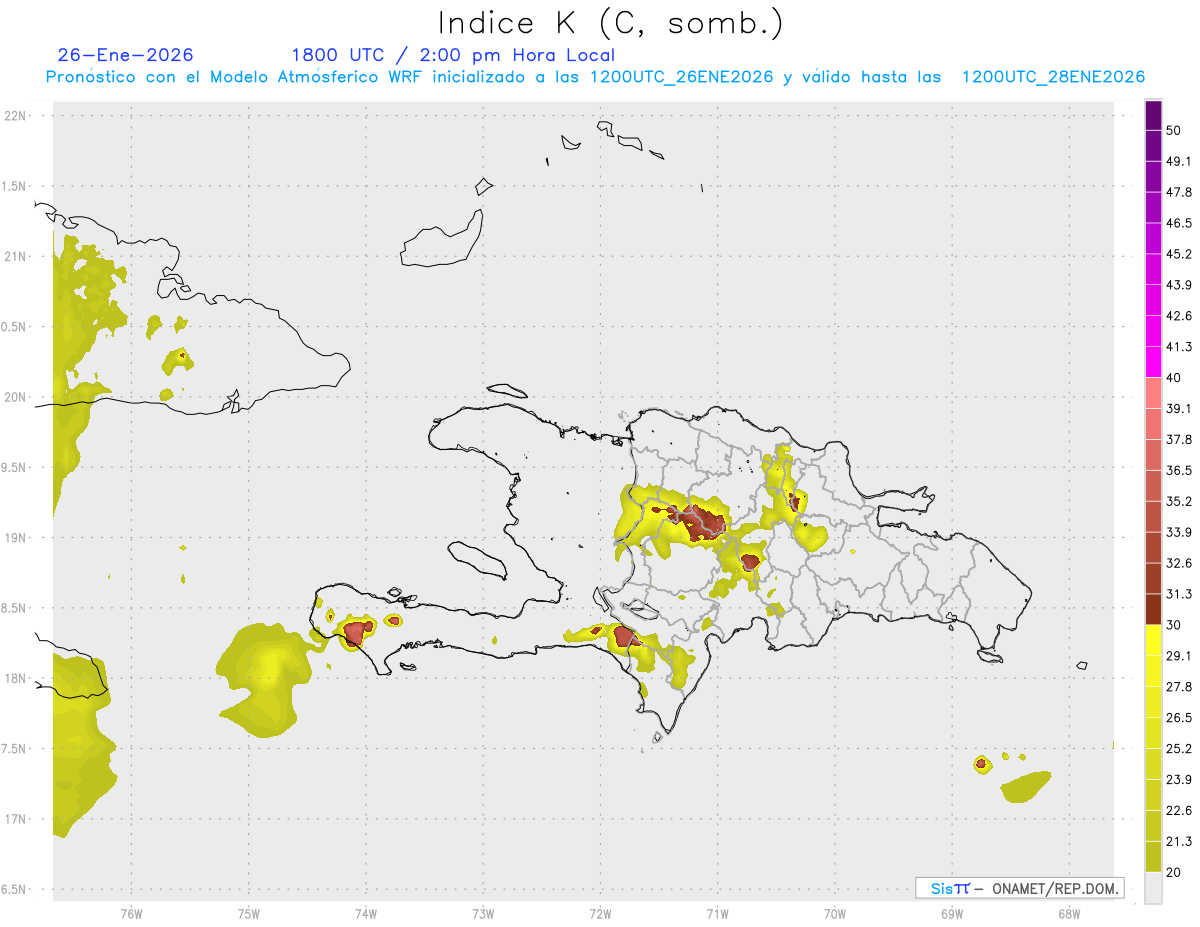The image size is (1200, 927).
Task: Click the "41.3" color scale value
Action: point(1179,347)
